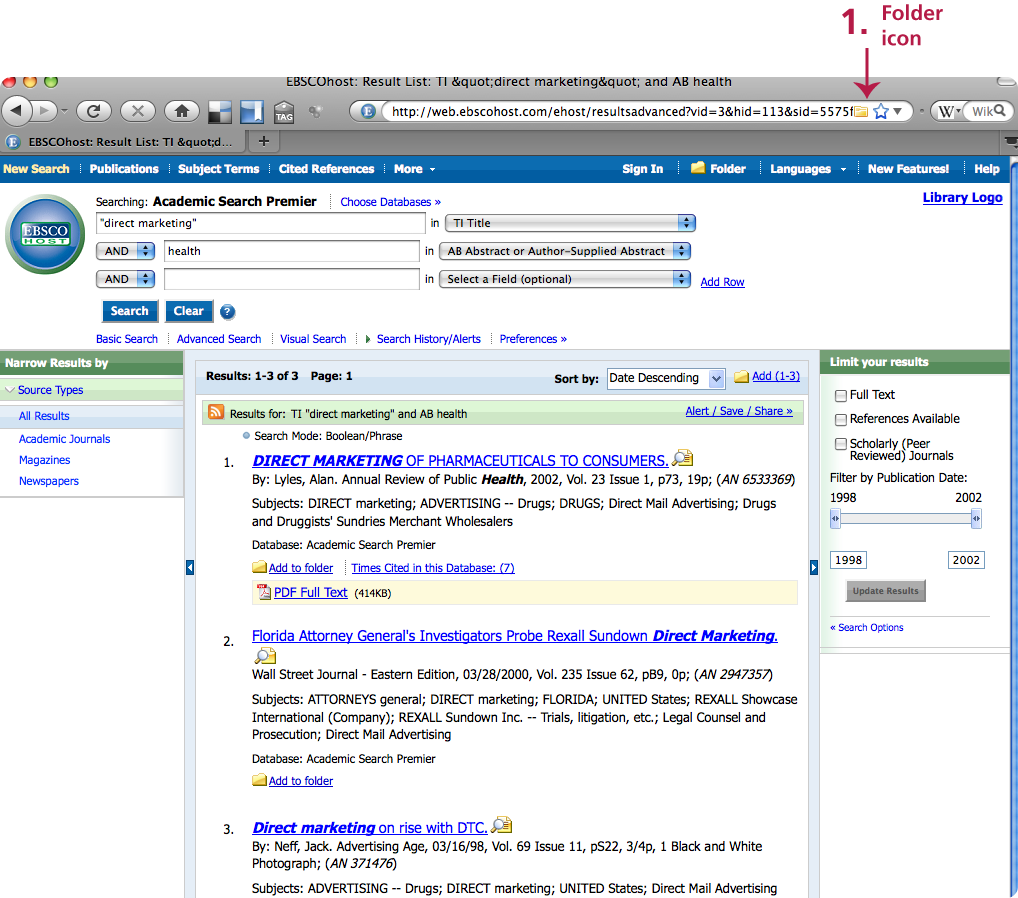This screenshot has width=1018, height=898.
Task: Click the folder icon under result 1
Action: point(259,567)
